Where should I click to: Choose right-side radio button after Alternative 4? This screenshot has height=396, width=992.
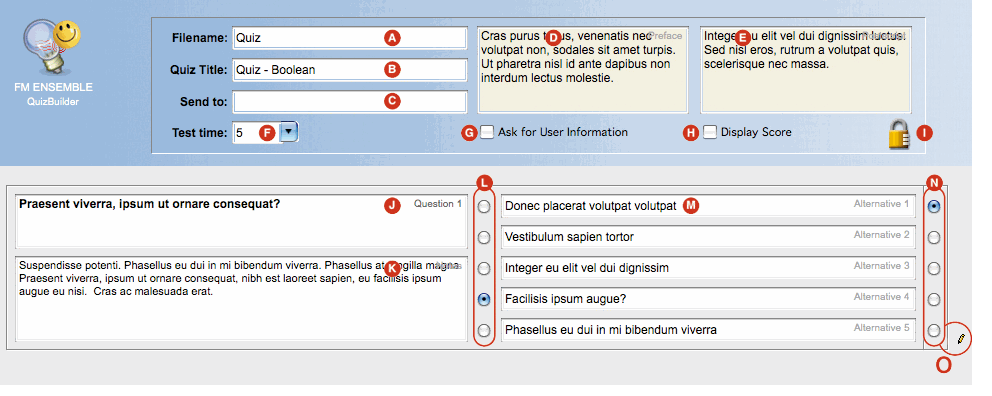[x=934, y=300]
